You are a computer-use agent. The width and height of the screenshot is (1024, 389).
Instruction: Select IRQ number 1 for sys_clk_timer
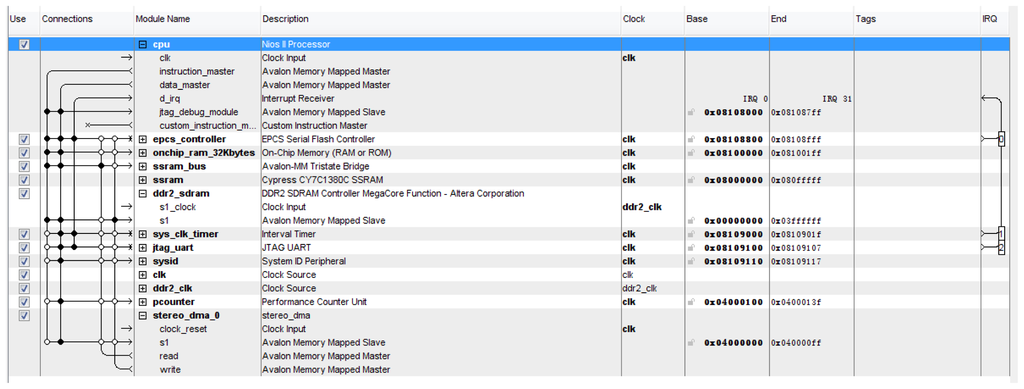[x=1001, y=234]
